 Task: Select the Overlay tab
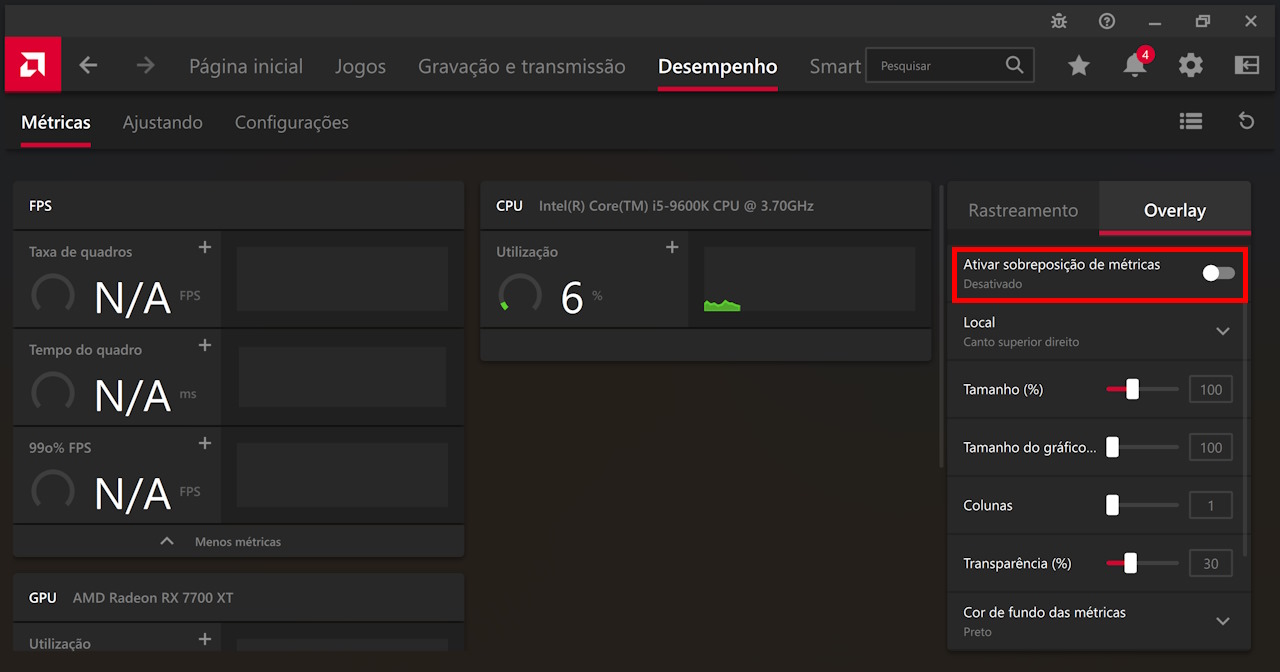tap(1175, 210)
